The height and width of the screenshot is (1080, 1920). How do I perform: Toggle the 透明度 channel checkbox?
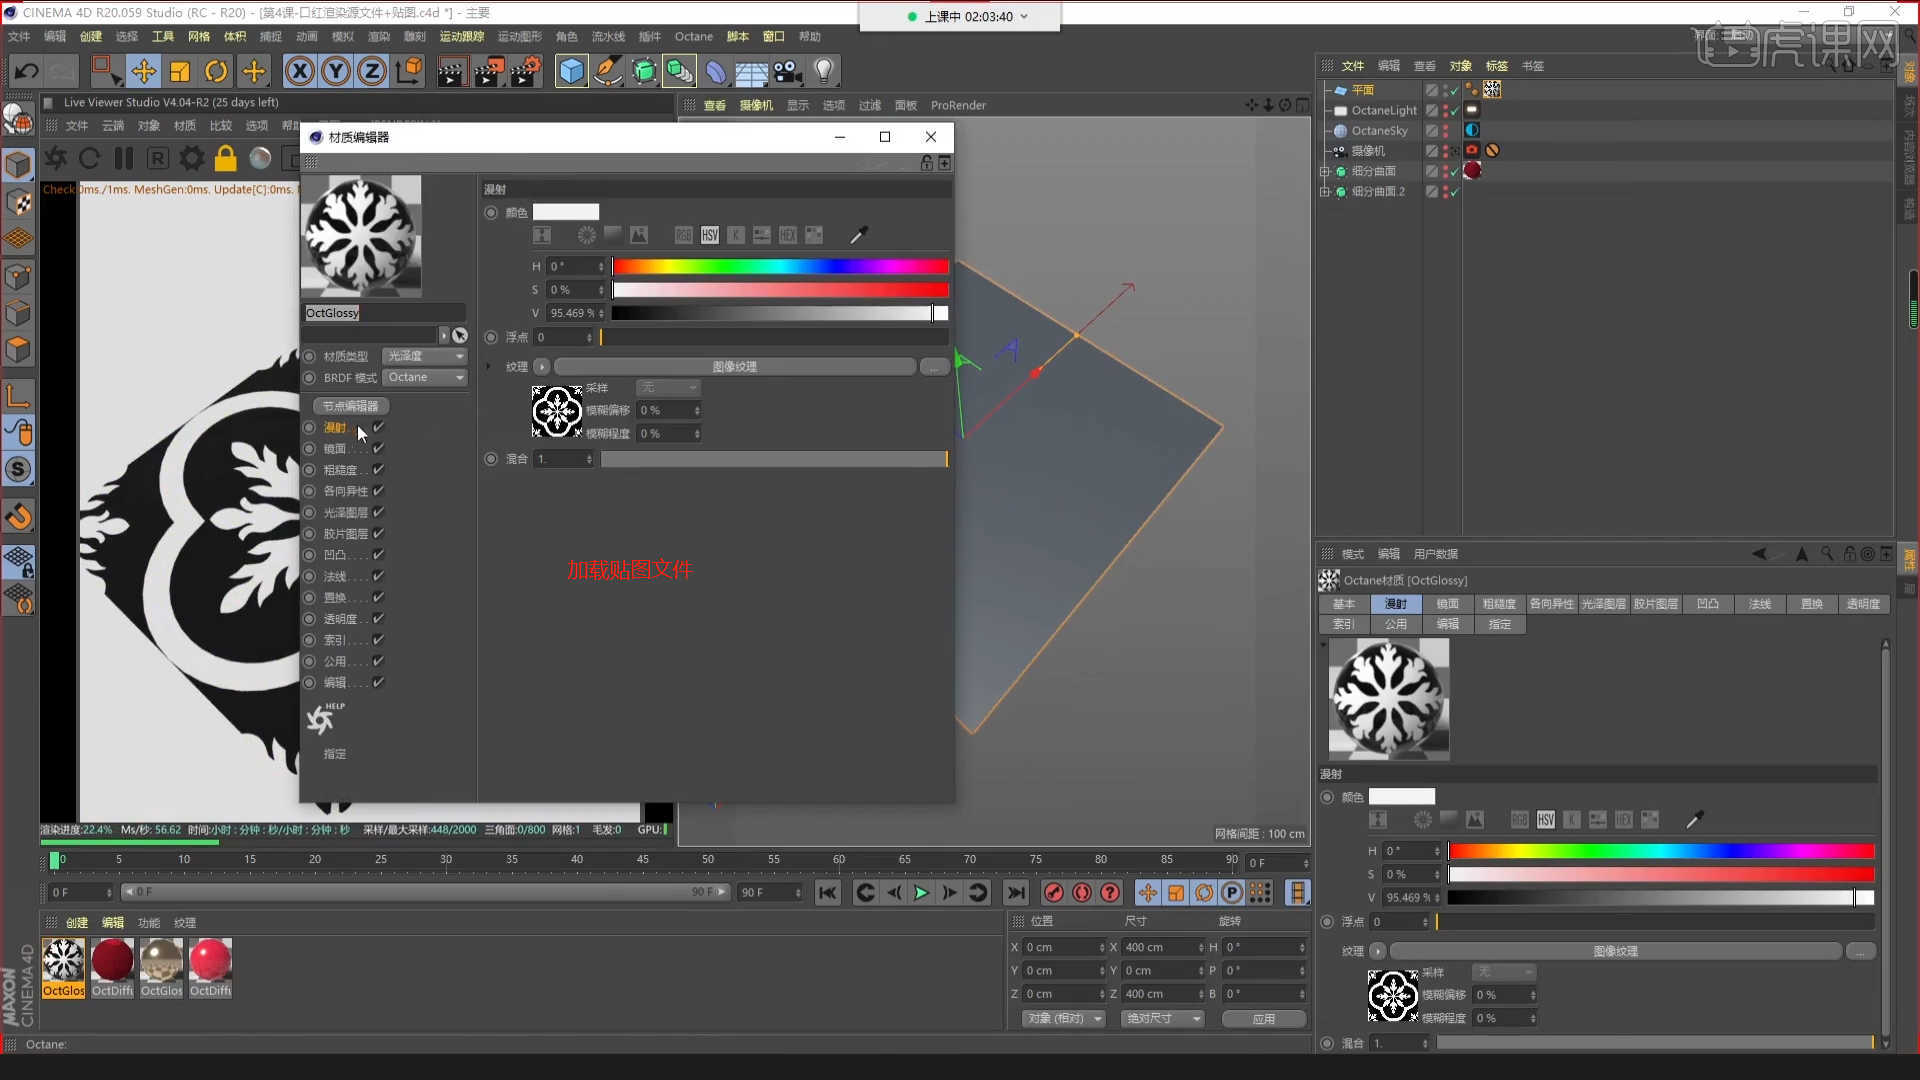(379, 618)
